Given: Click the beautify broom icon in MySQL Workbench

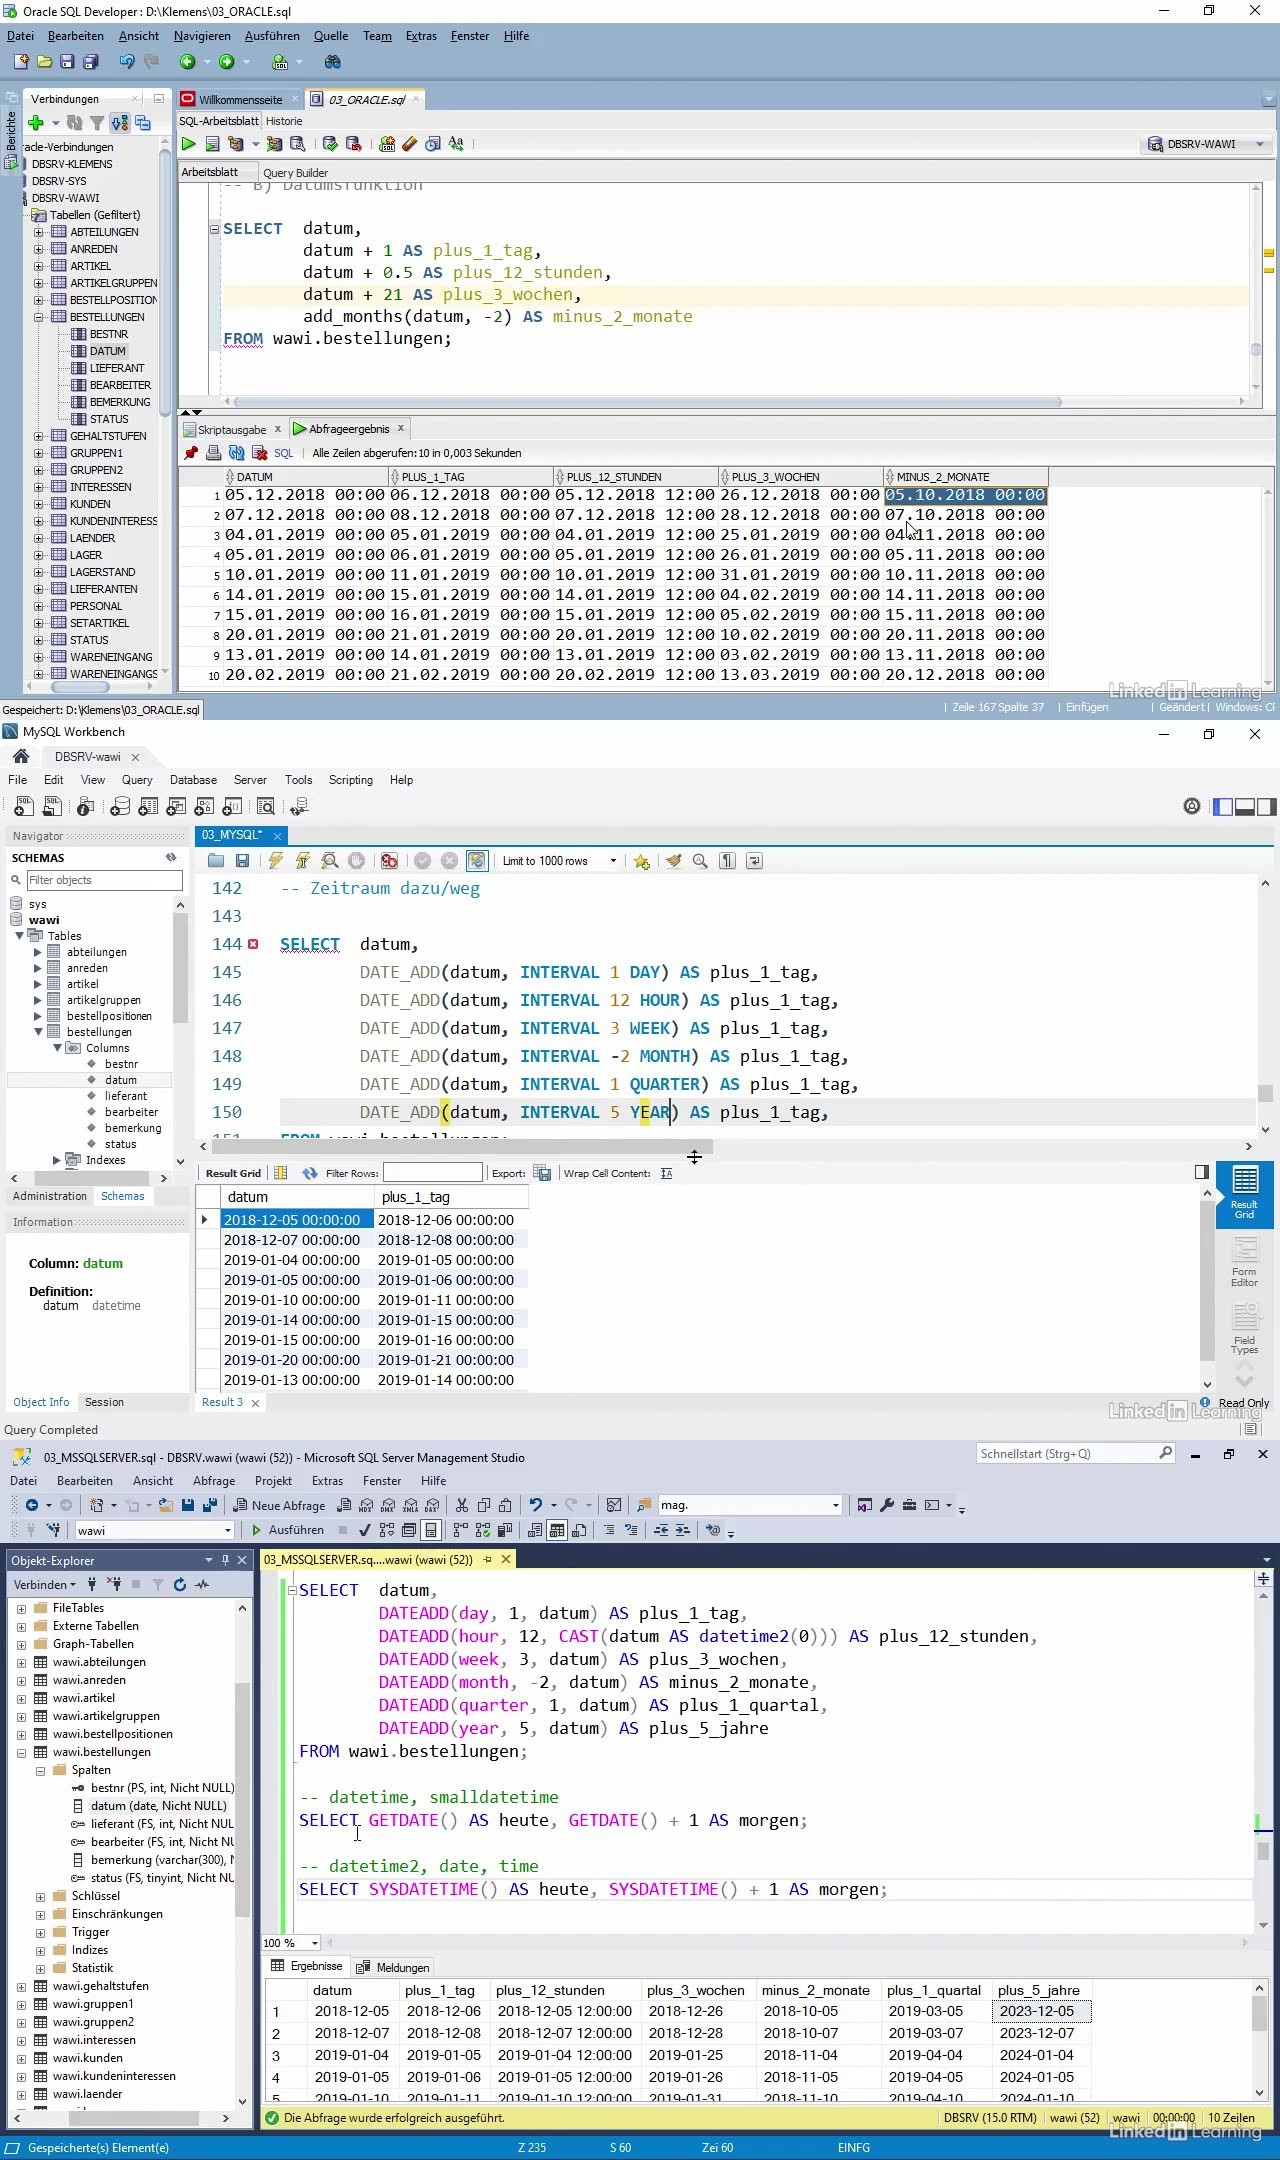Looking at the screenshot, I should click(673, 861).
